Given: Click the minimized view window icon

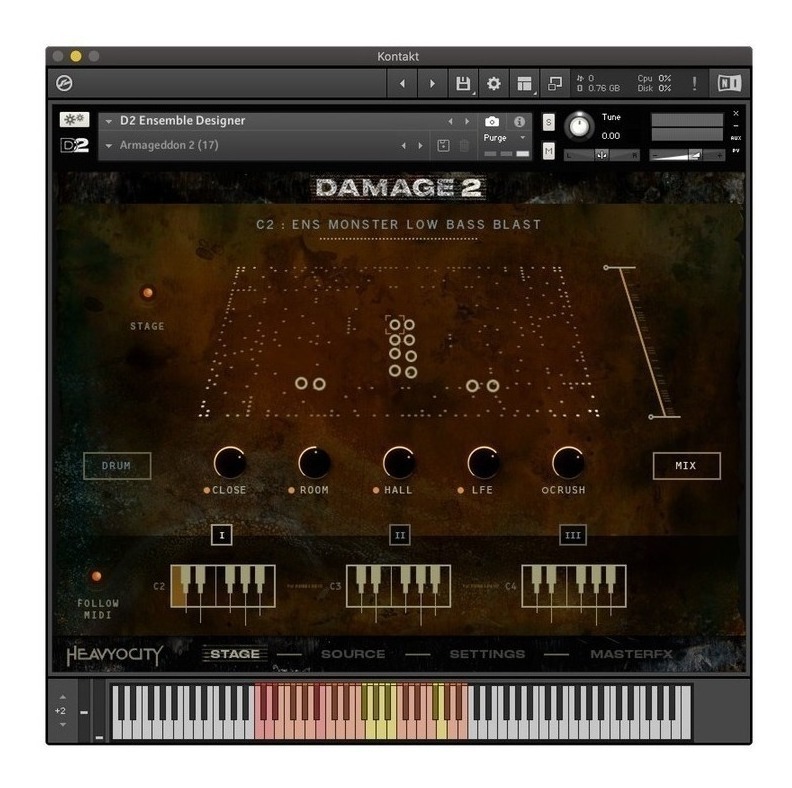Looking at the screenshot, I should click(555, 84).
